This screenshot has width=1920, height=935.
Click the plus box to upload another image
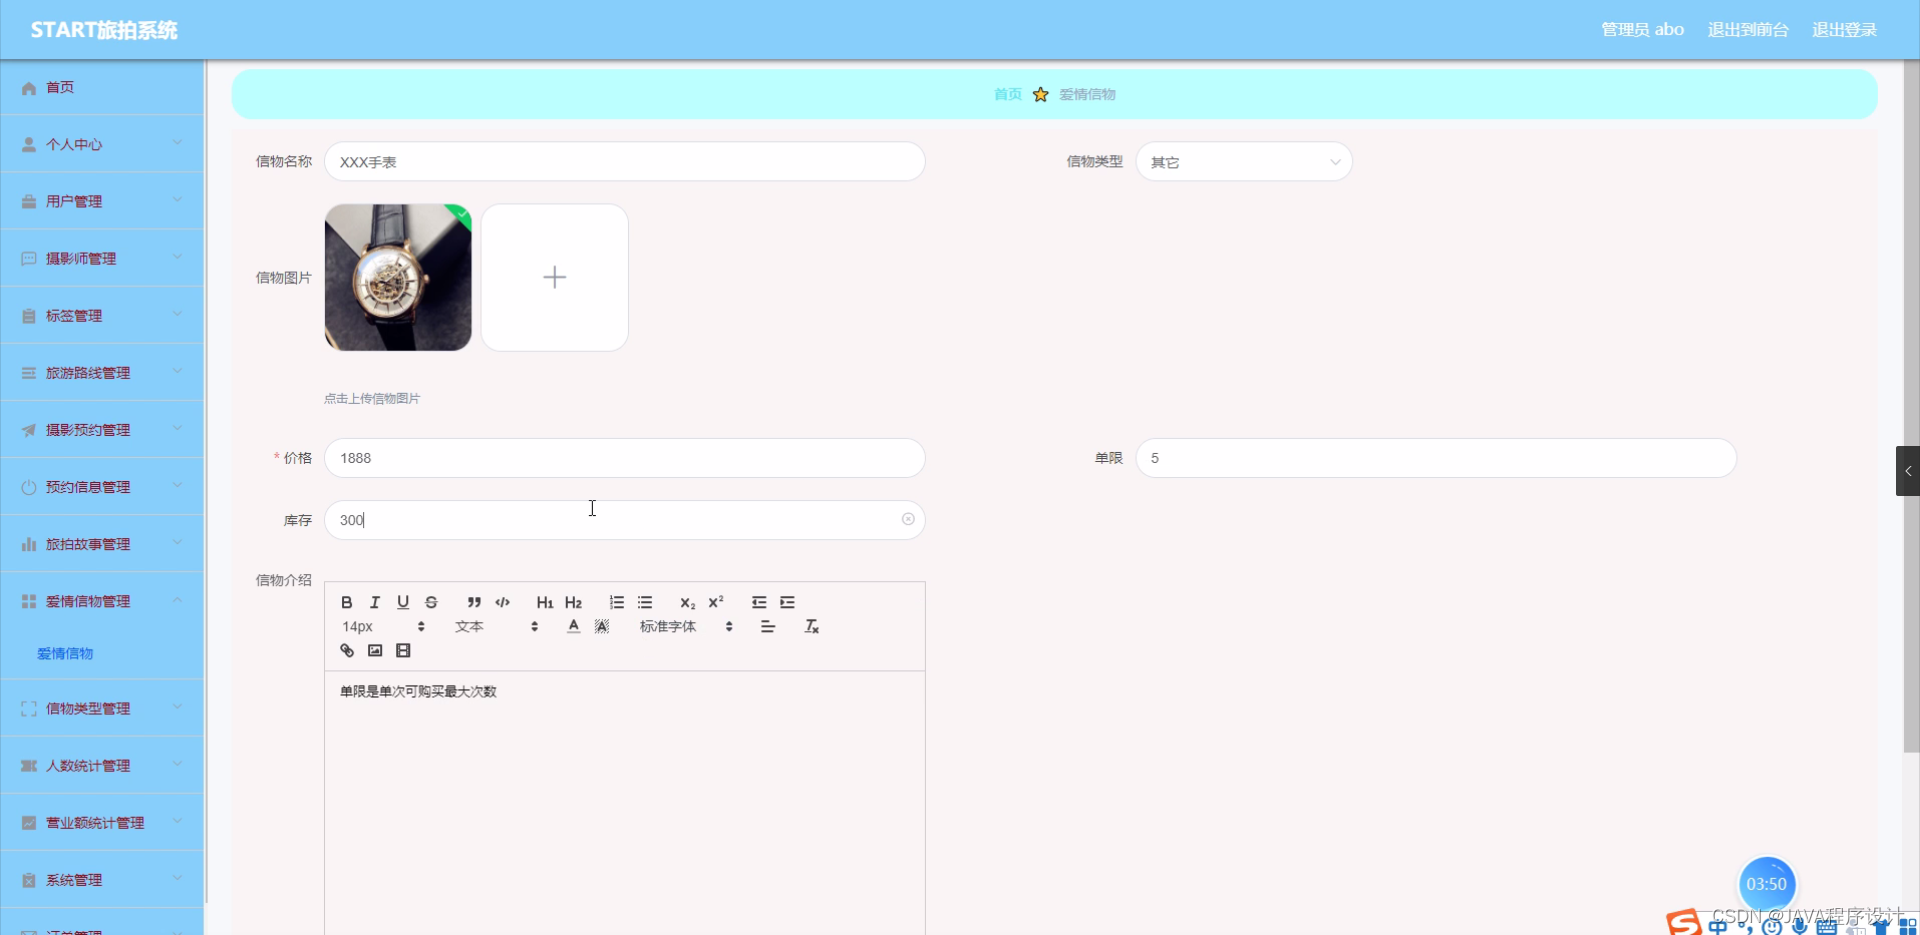[554, 277]
